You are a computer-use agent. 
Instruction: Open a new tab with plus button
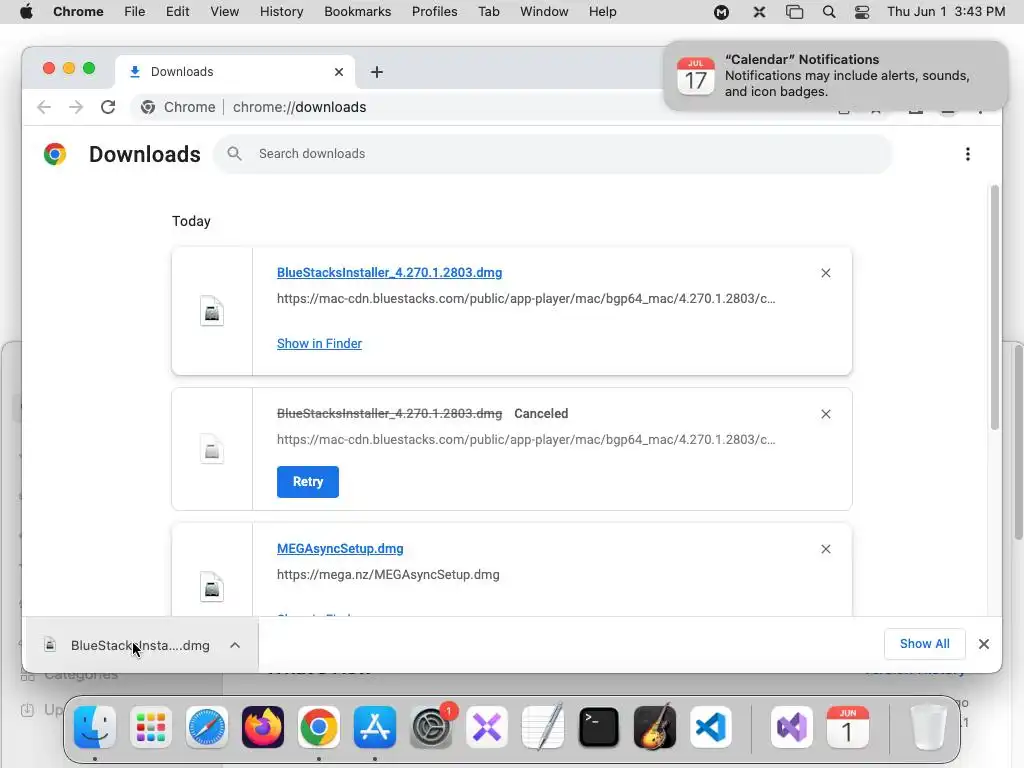click(377, 72)
